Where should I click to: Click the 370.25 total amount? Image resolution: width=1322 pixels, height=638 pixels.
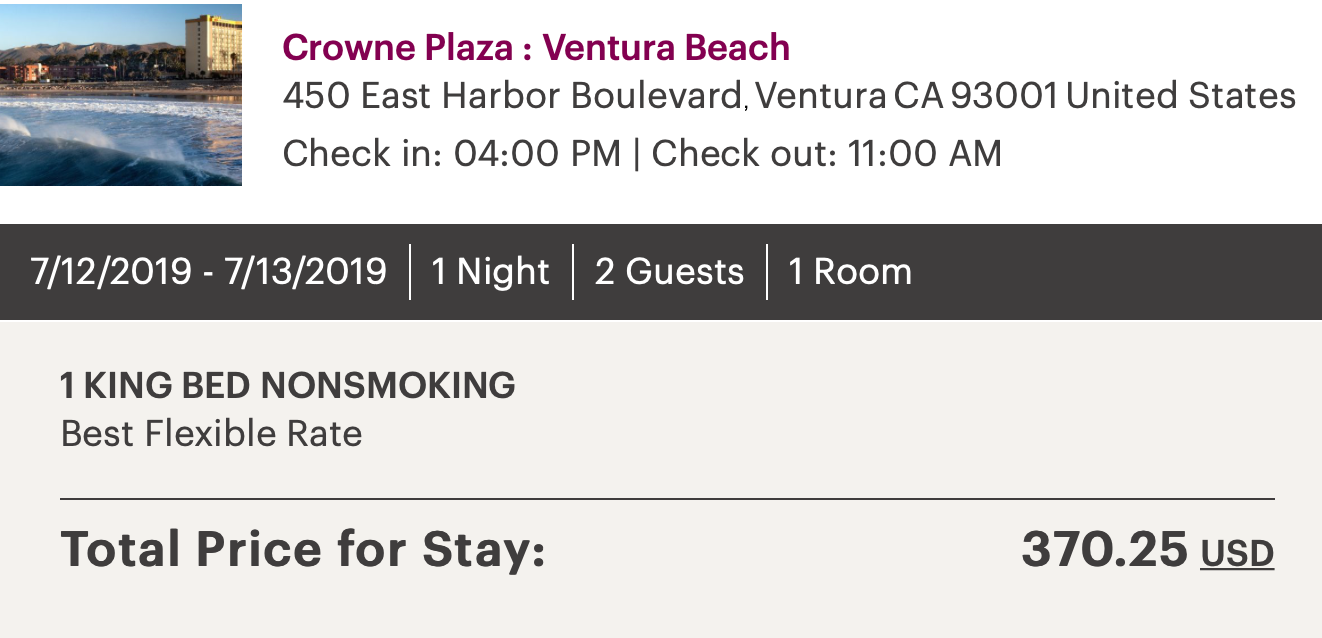(x=1104, y=550)
